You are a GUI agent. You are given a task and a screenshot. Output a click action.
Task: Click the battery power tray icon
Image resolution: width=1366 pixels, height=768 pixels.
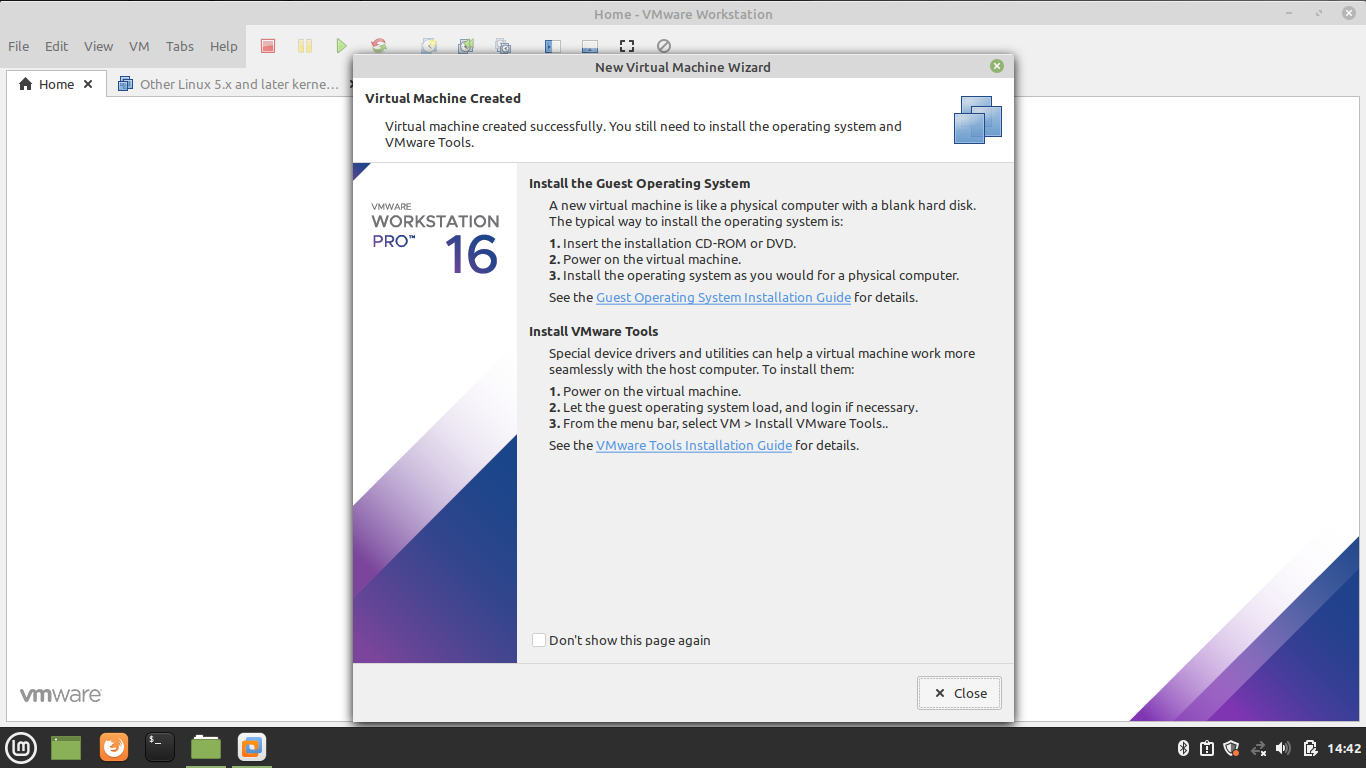(1310, 748)
